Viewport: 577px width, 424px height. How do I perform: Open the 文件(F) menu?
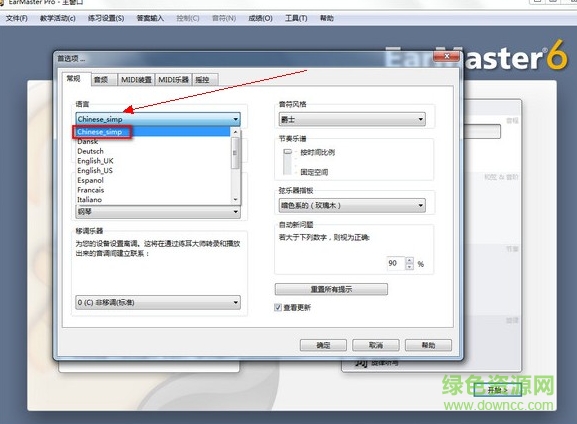(17, 18)
